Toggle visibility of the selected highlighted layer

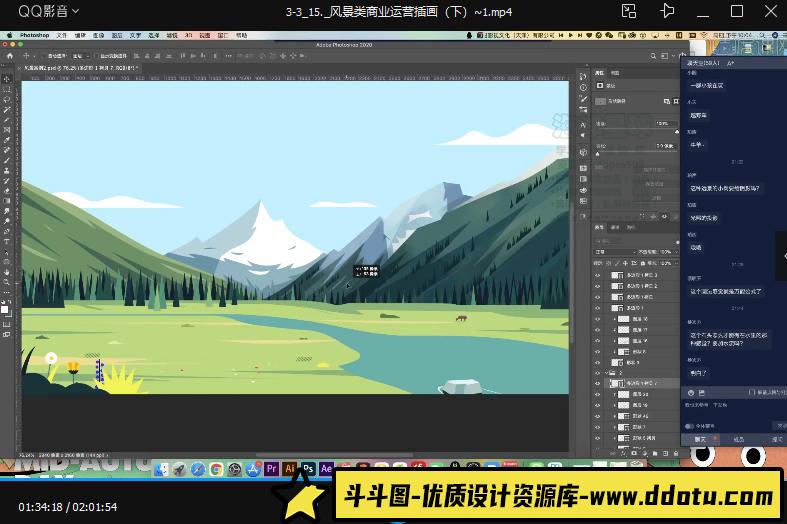tap(597, 383)
